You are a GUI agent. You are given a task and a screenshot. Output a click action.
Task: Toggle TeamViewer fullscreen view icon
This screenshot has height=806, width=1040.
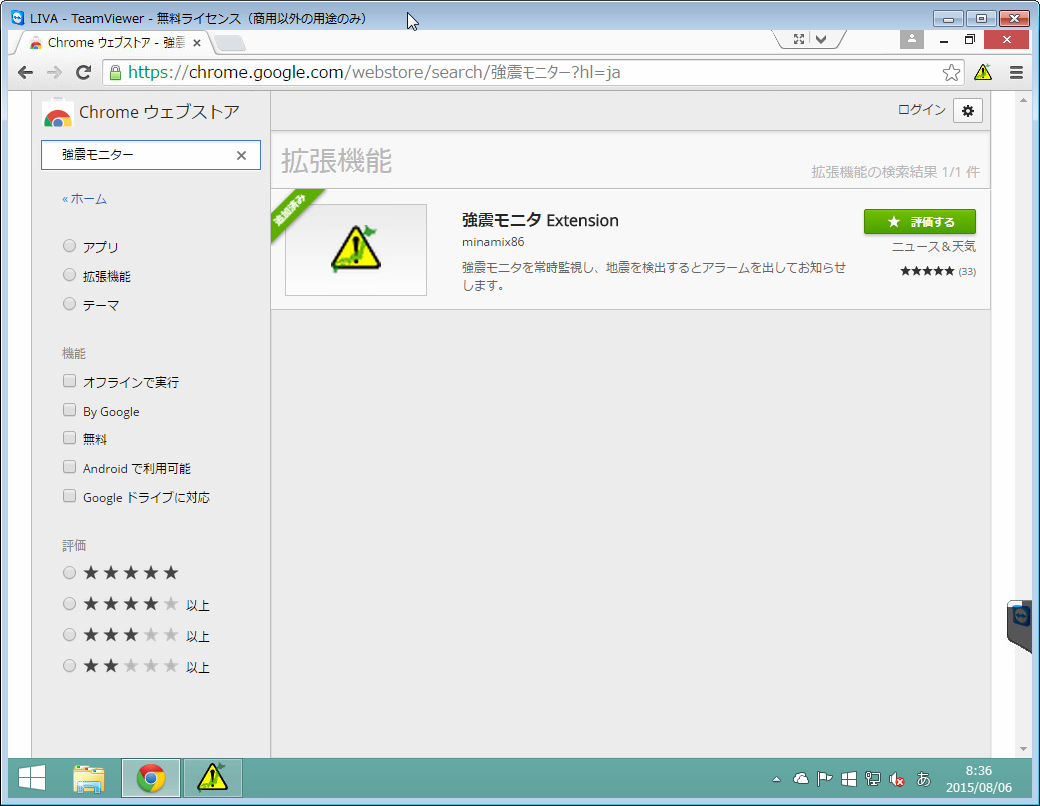tap(799, 39)
